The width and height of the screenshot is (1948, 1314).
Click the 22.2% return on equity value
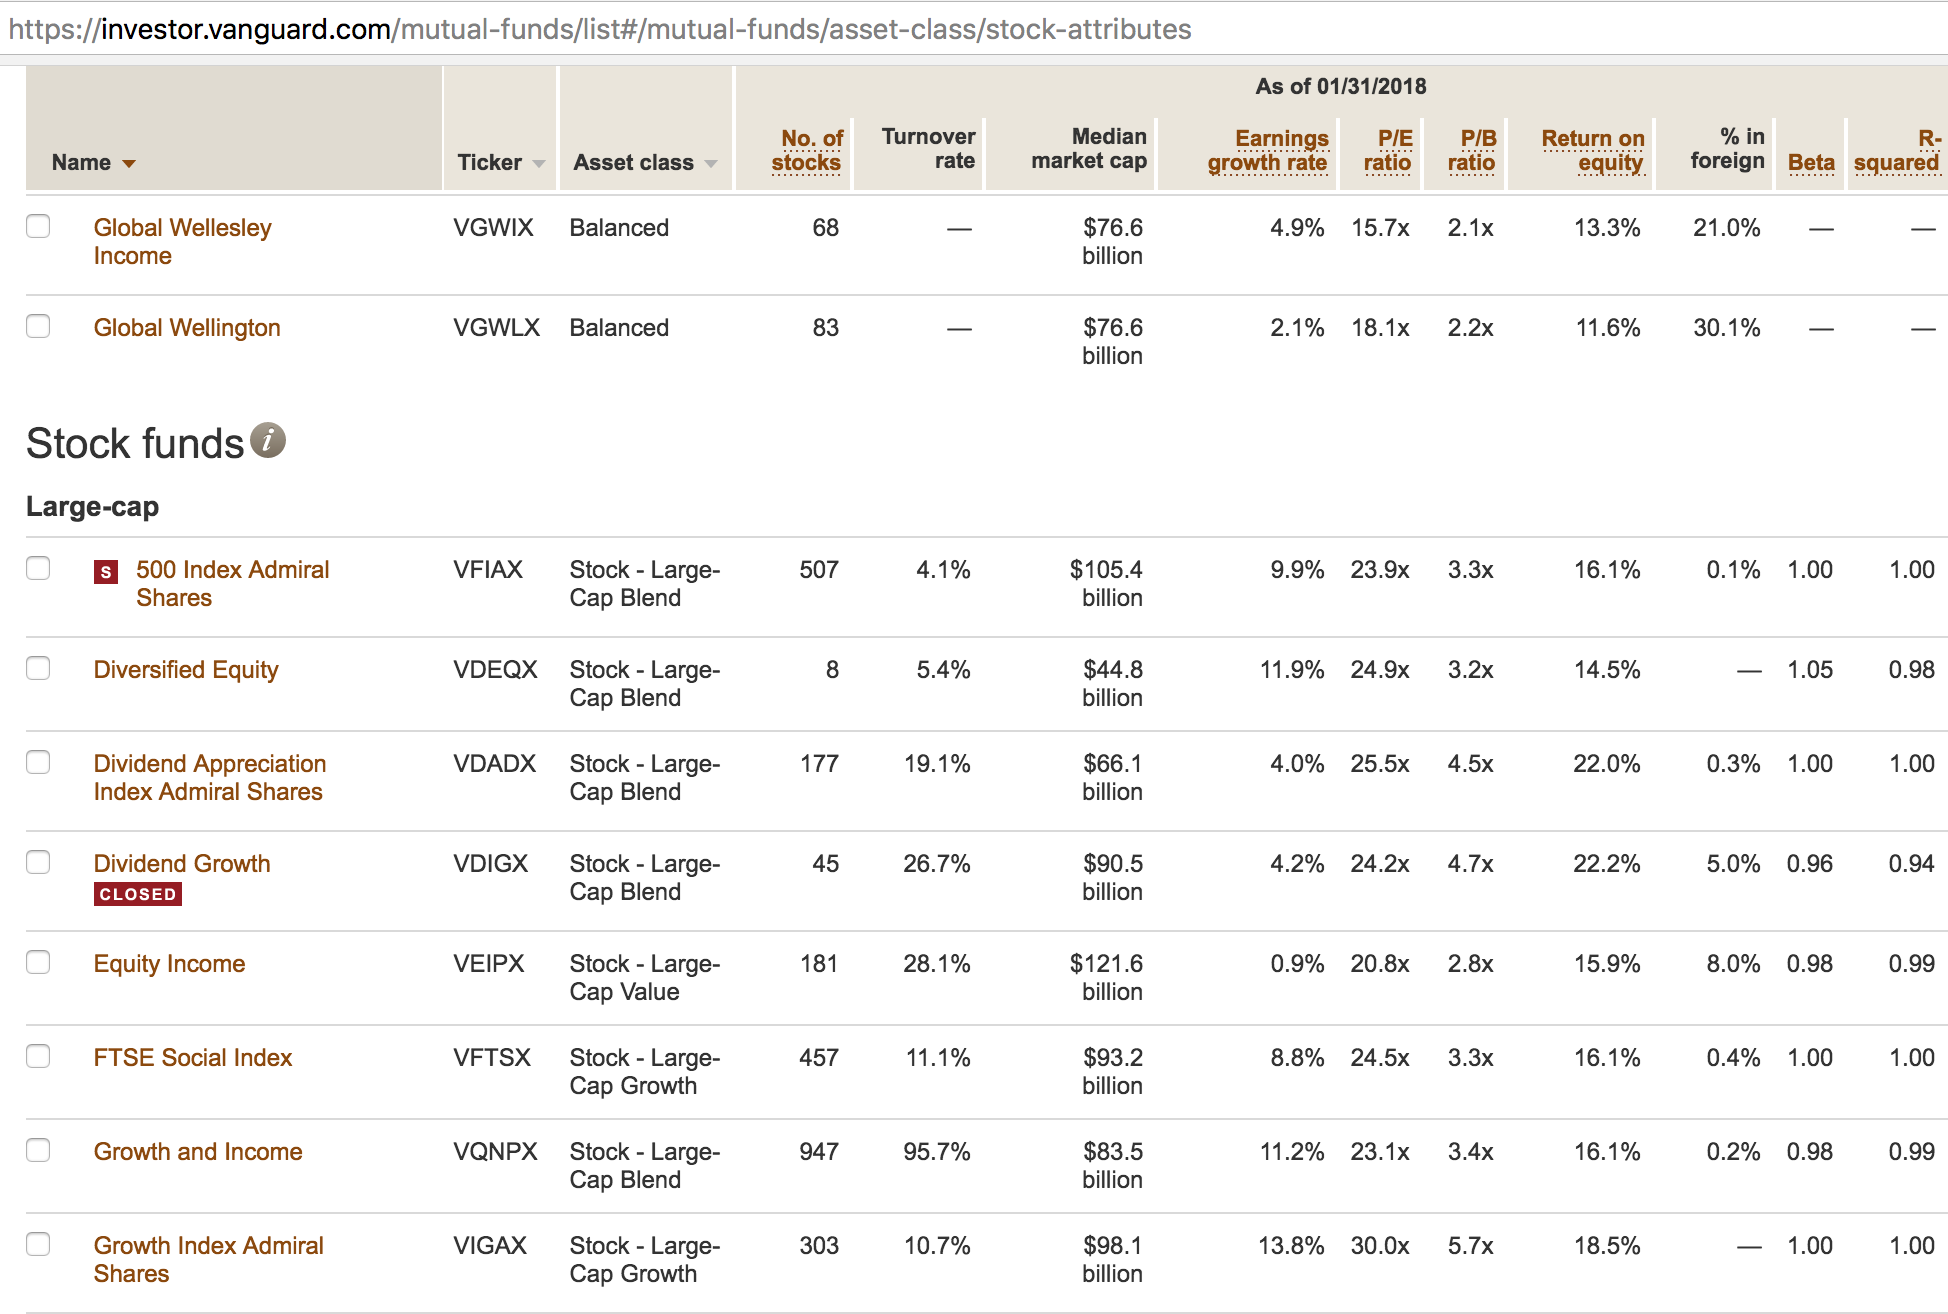click(x=1606, y=863)
